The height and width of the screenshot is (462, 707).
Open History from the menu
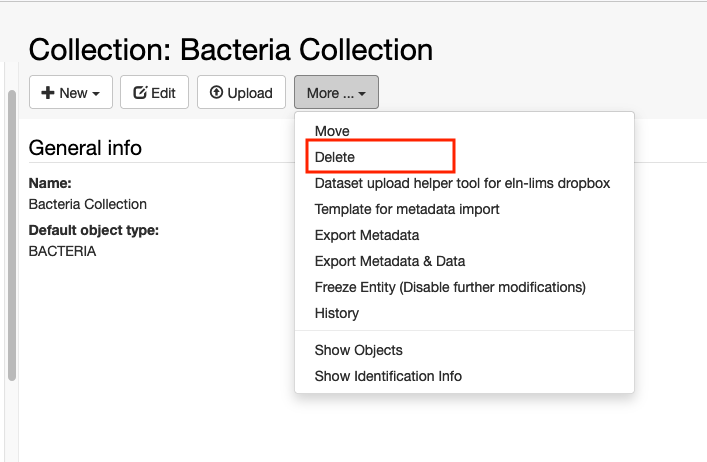337,313
